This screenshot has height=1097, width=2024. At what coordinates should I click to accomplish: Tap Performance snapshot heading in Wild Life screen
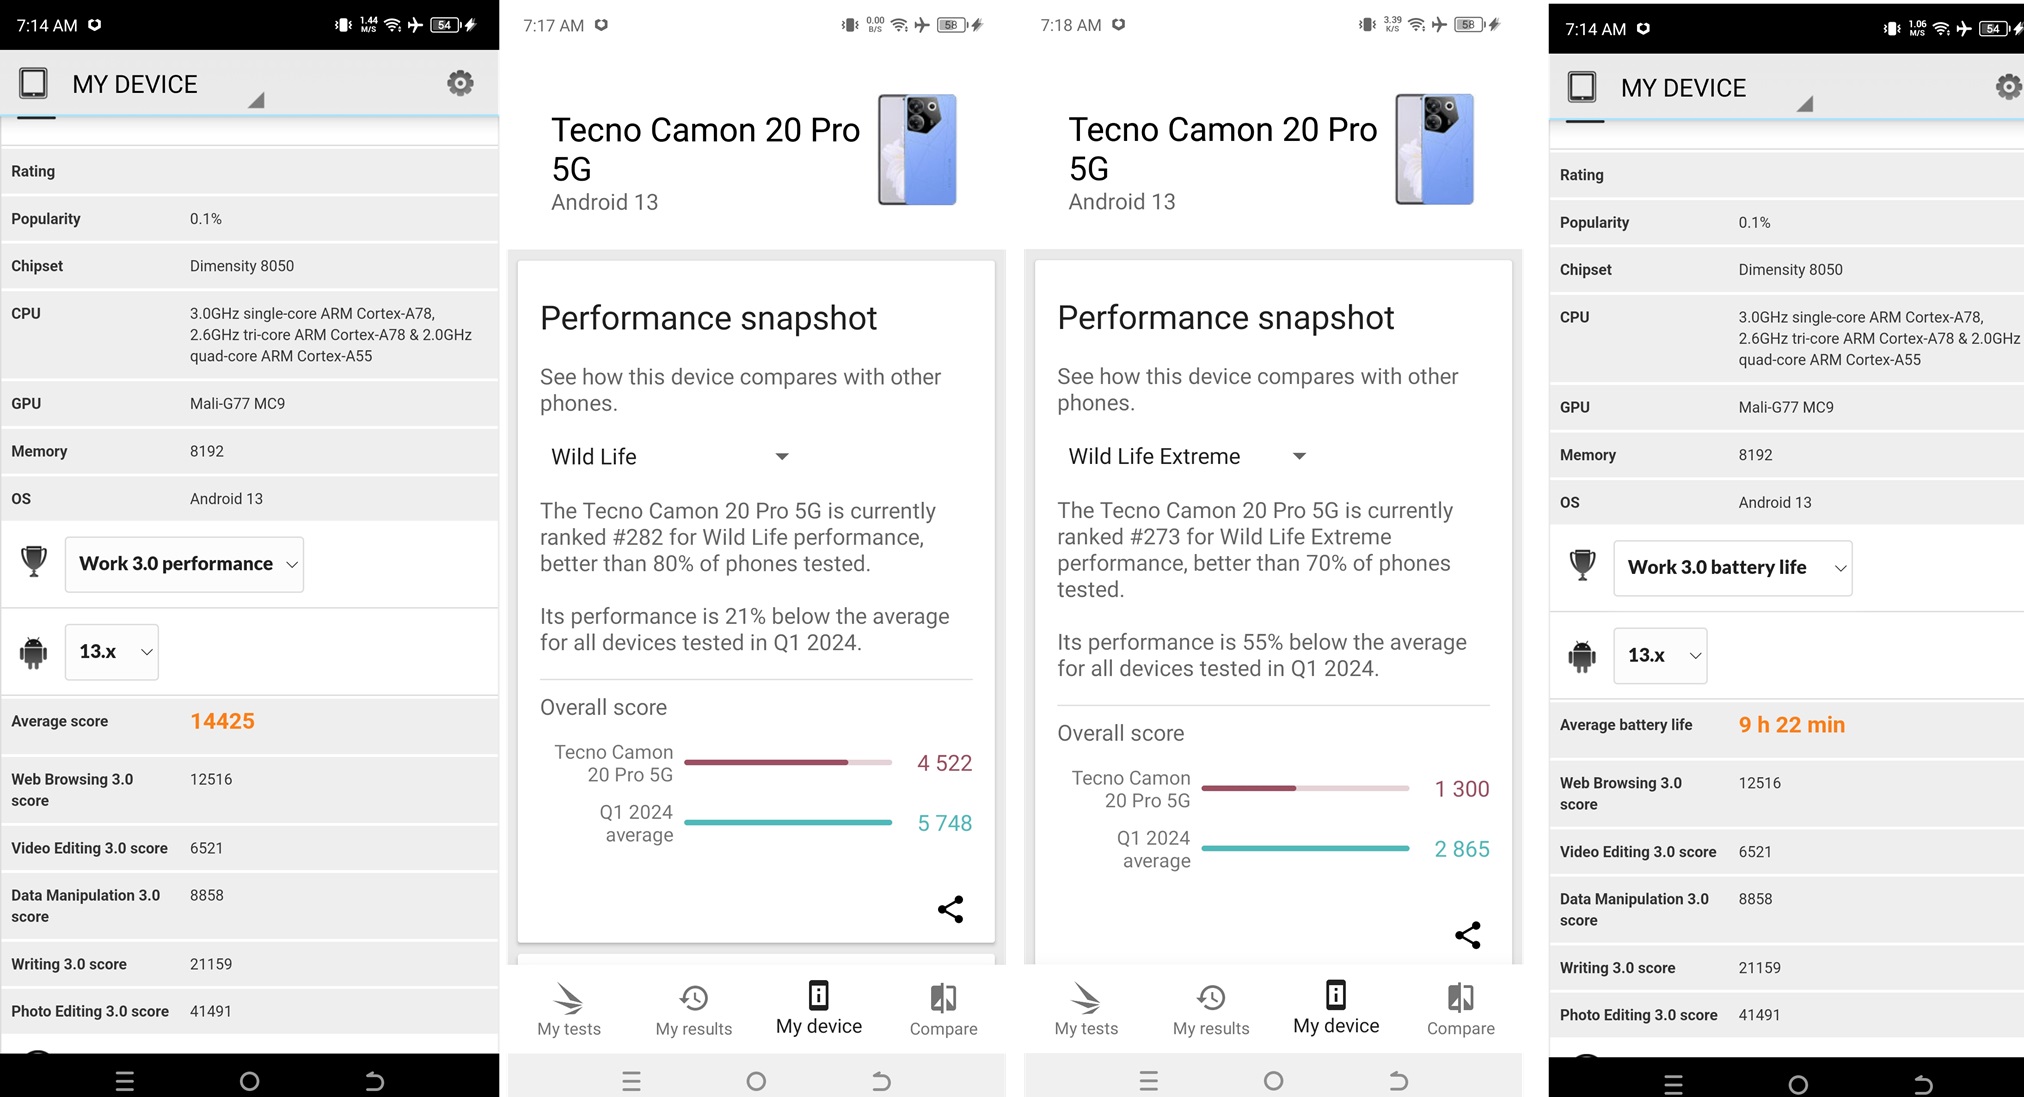[708, 318]
